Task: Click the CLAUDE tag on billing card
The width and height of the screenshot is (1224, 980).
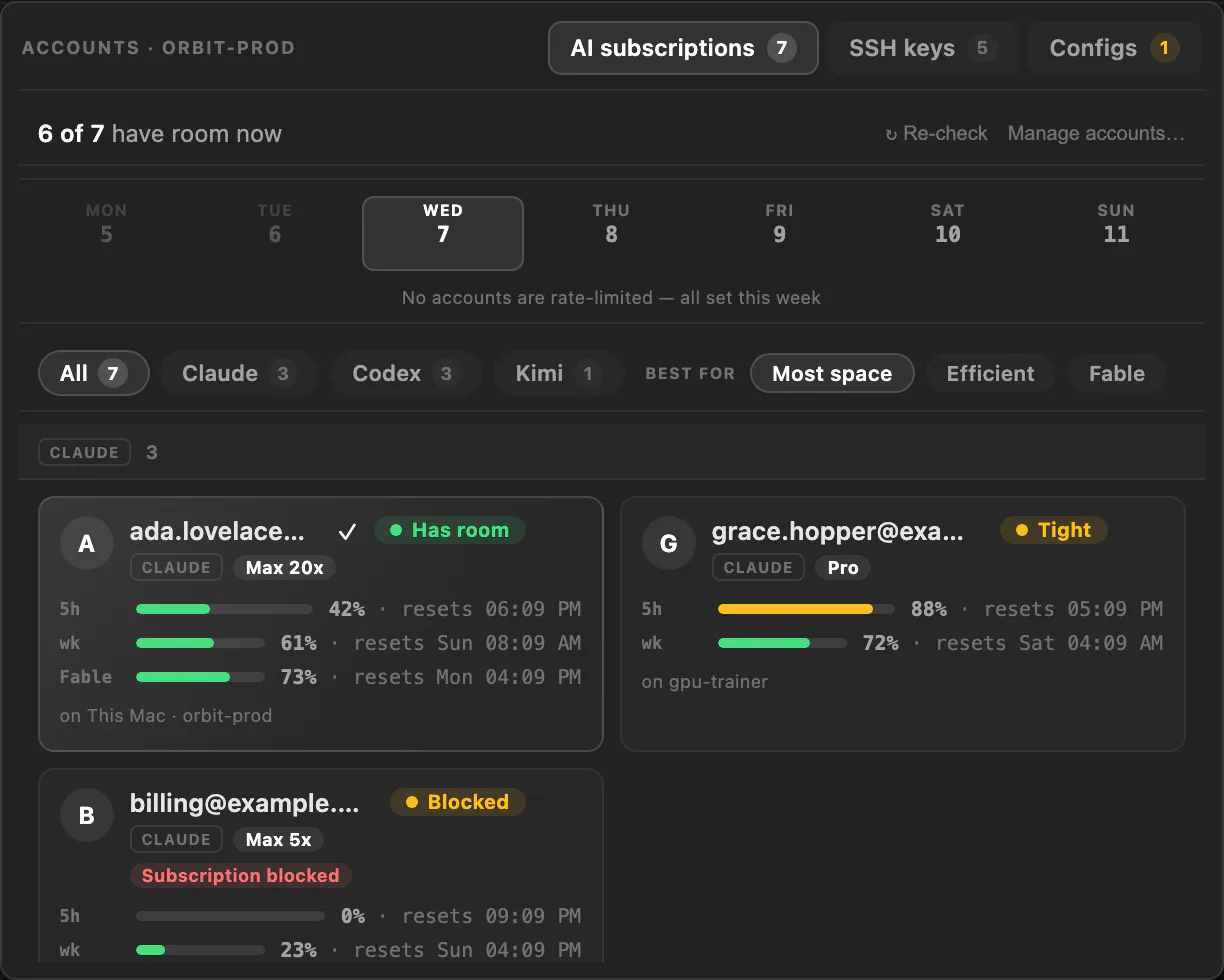Action: point(176,839)
